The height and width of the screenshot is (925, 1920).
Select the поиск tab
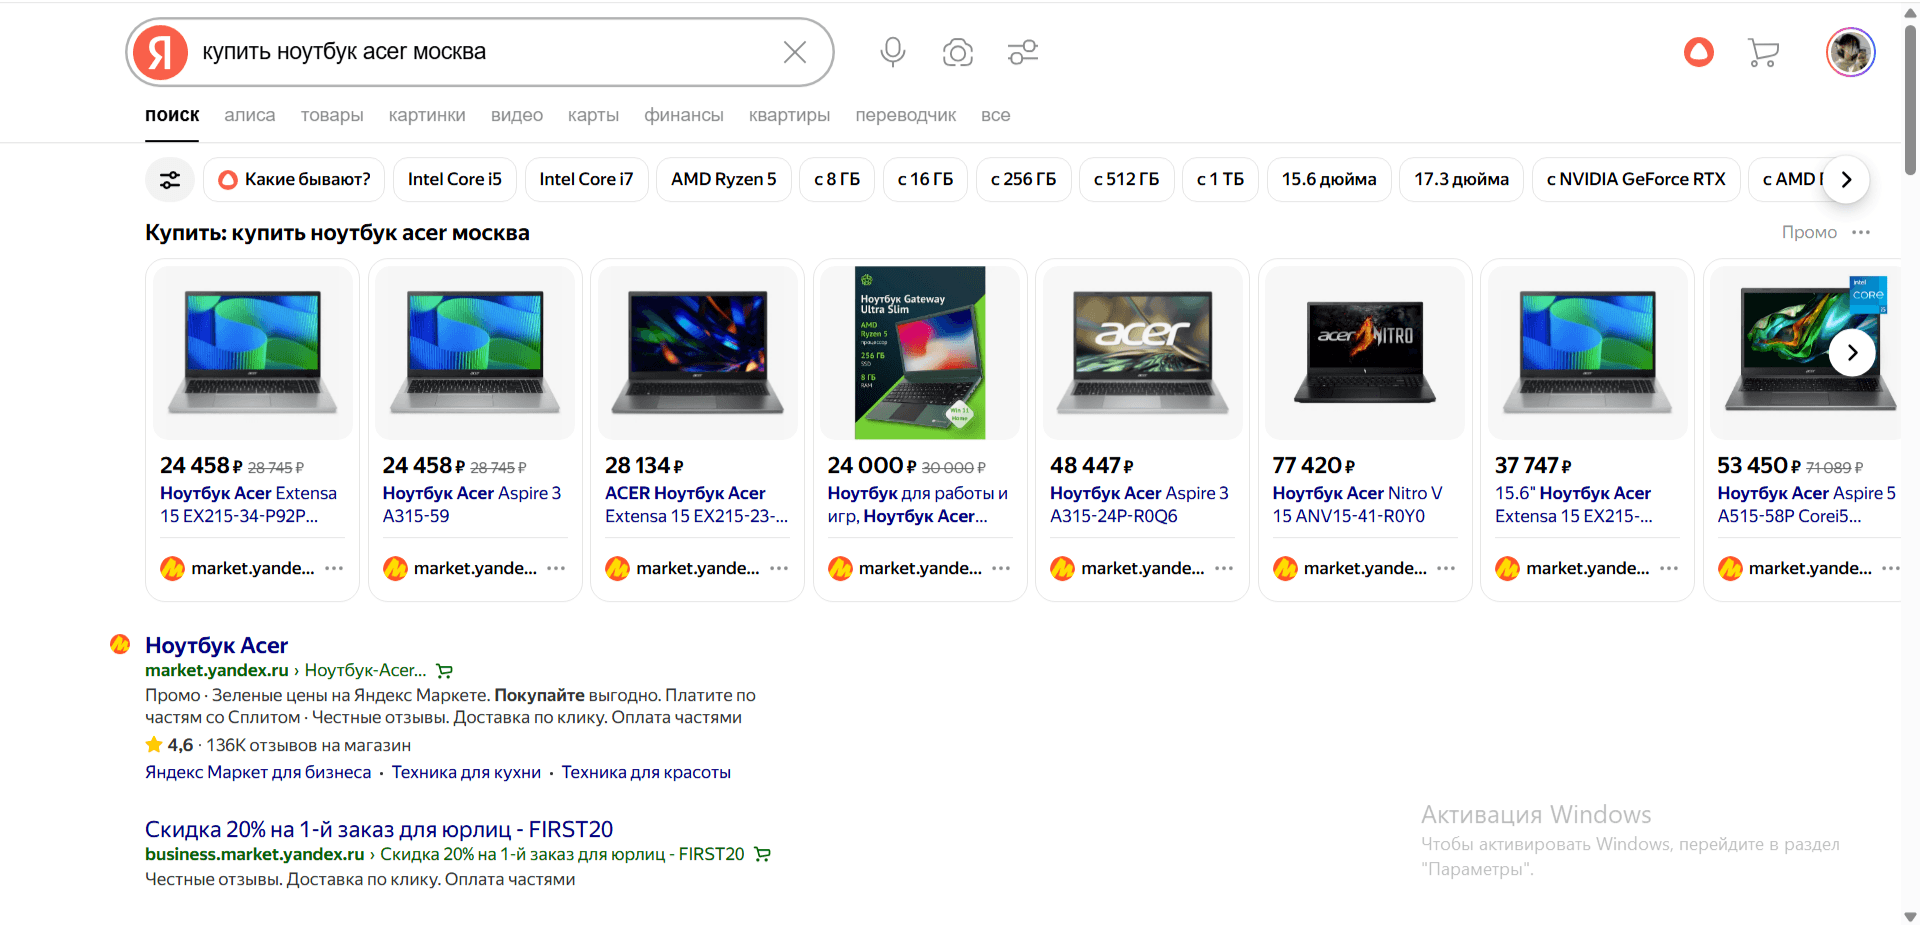(172, 115)
